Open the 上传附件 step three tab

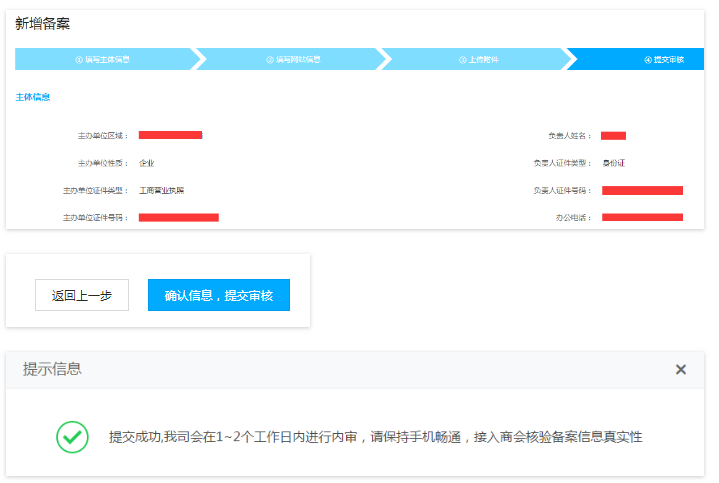pos(478,60)
